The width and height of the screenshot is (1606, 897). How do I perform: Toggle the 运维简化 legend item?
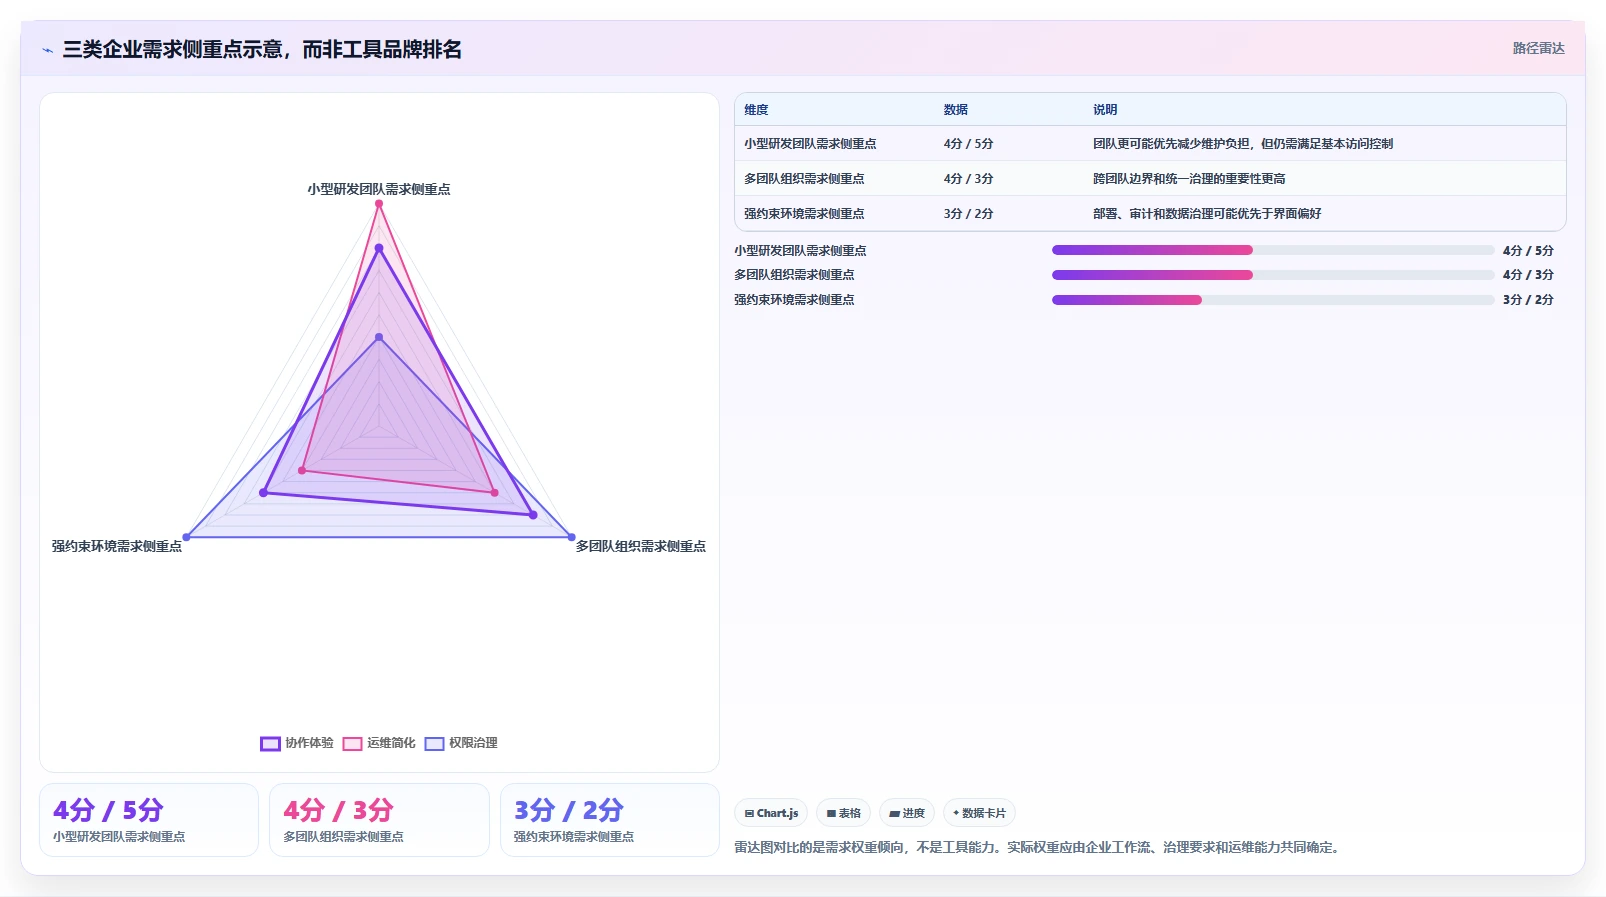379,743
